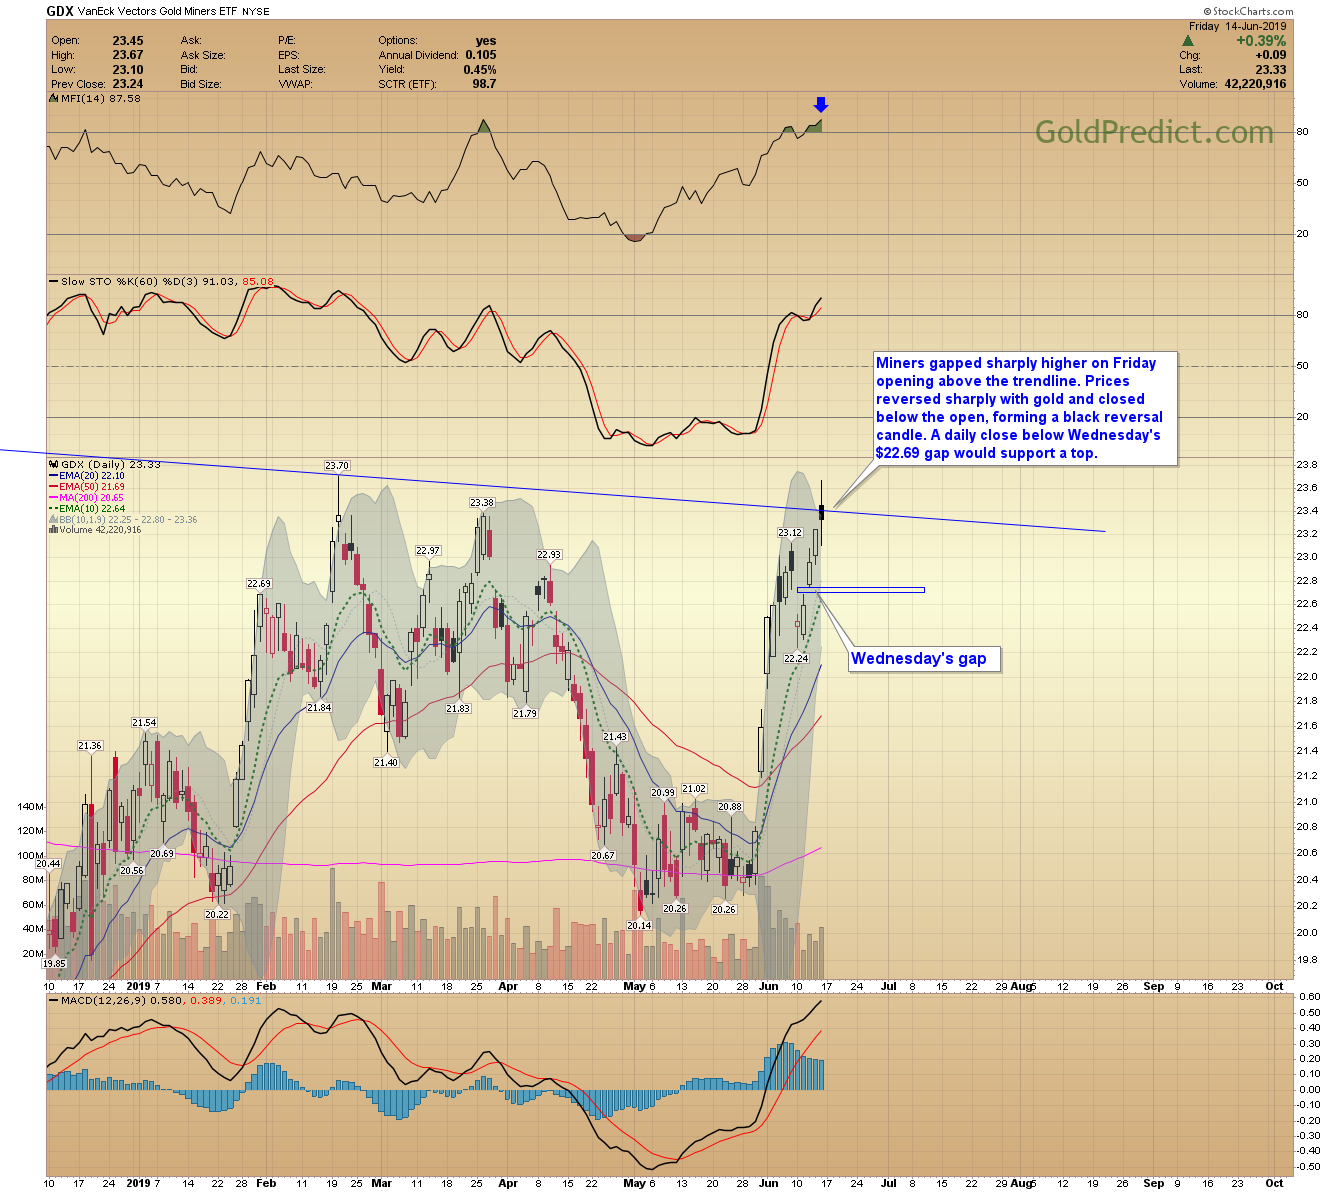Click the red line marker for EMA(50)
This screenshot has height=1192, width=1340.
pyautogui.click(x=54, y=487)
